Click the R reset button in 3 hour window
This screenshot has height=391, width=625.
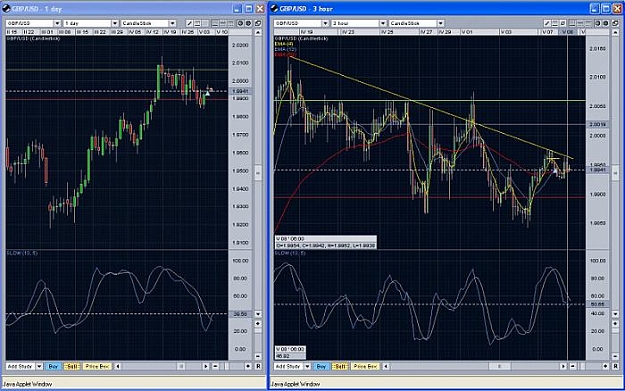point(615,366)
